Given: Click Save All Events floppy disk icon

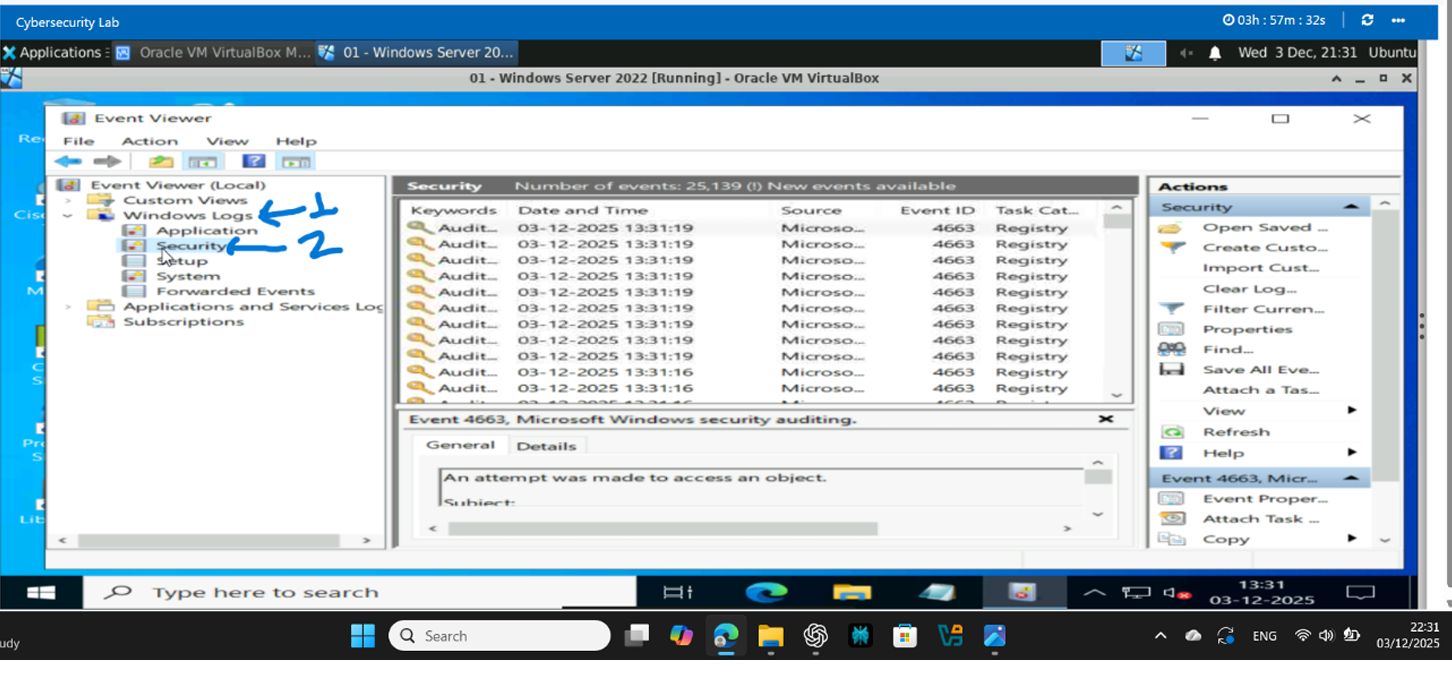Looking at the screenshot, I should pos(1171,370).
